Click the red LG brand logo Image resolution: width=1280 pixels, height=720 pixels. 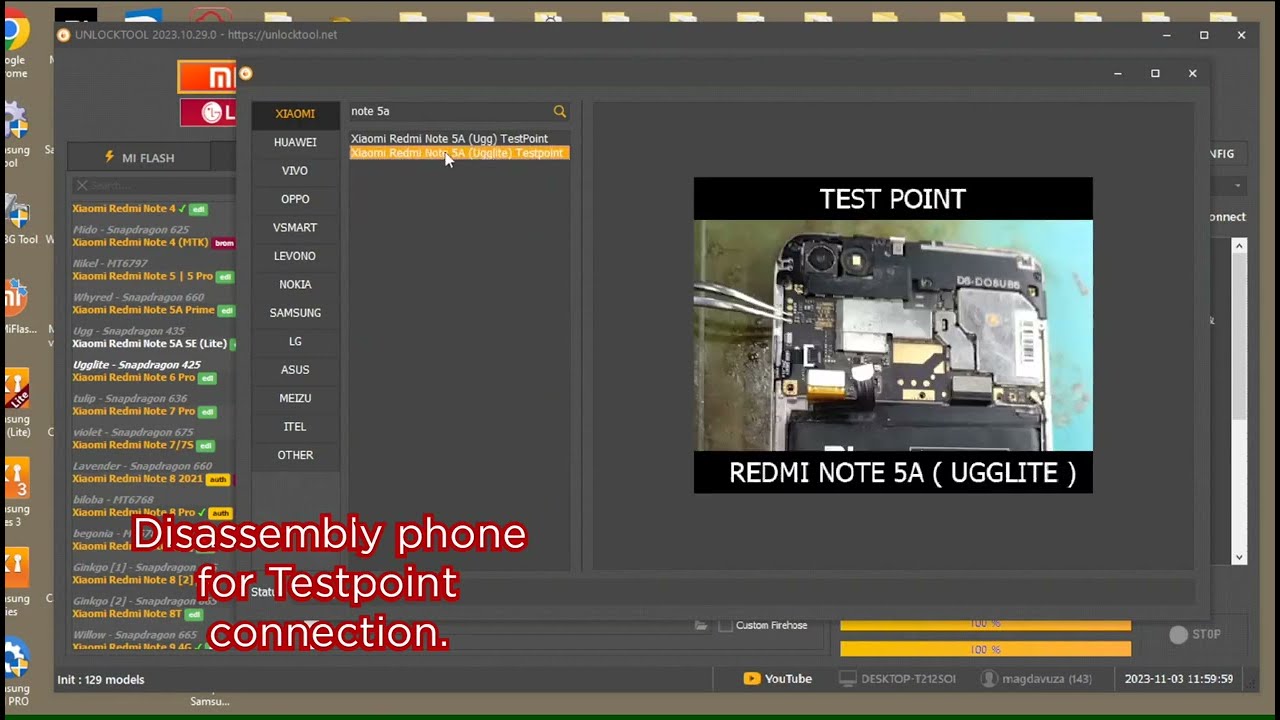click(208, 113)
